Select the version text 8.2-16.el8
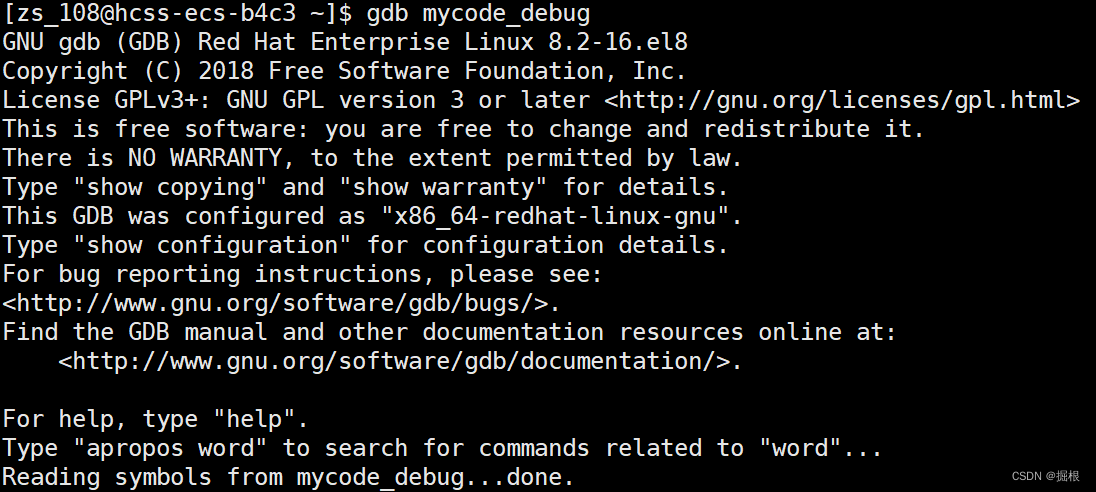Image resolution: width=1096 pixels, height=492 pixels. pos(618,42)
